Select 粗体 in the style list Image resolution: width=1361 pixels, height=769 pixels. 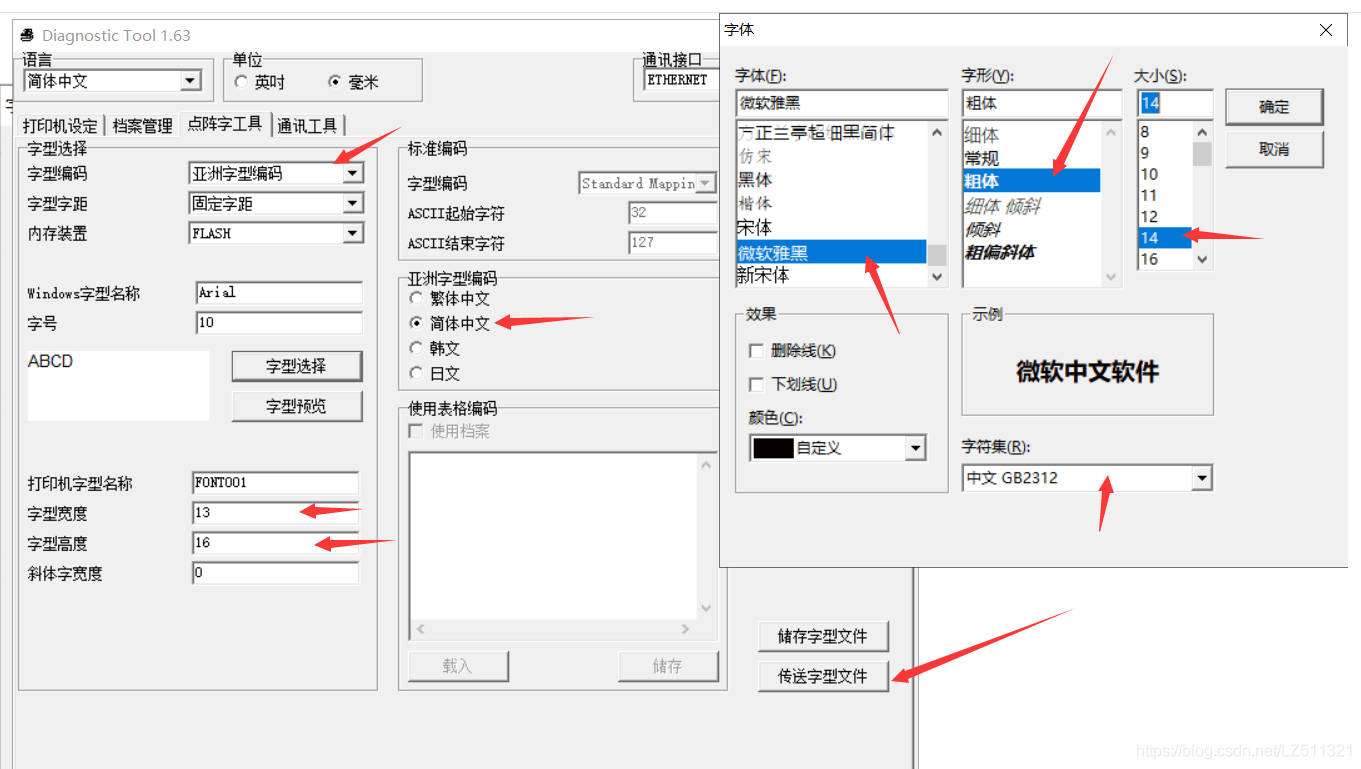coord(1031,181)
